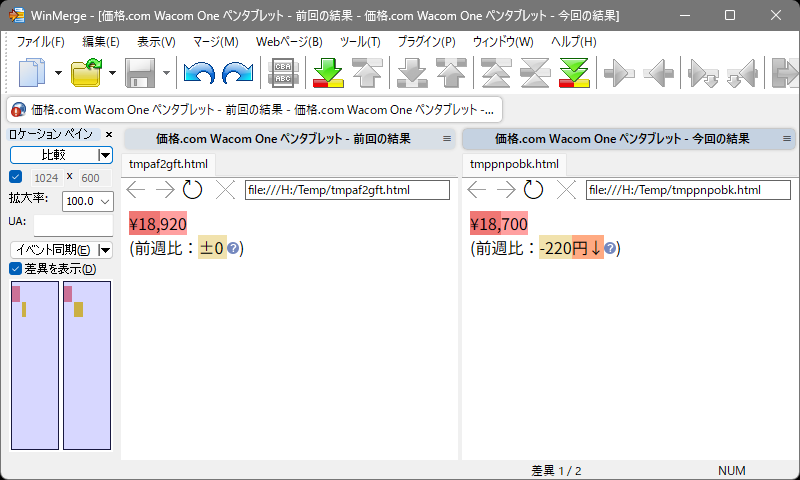800x480 pixels.
Task: Toggle the fit-to-window size checkbox
Action: [16, 176]
